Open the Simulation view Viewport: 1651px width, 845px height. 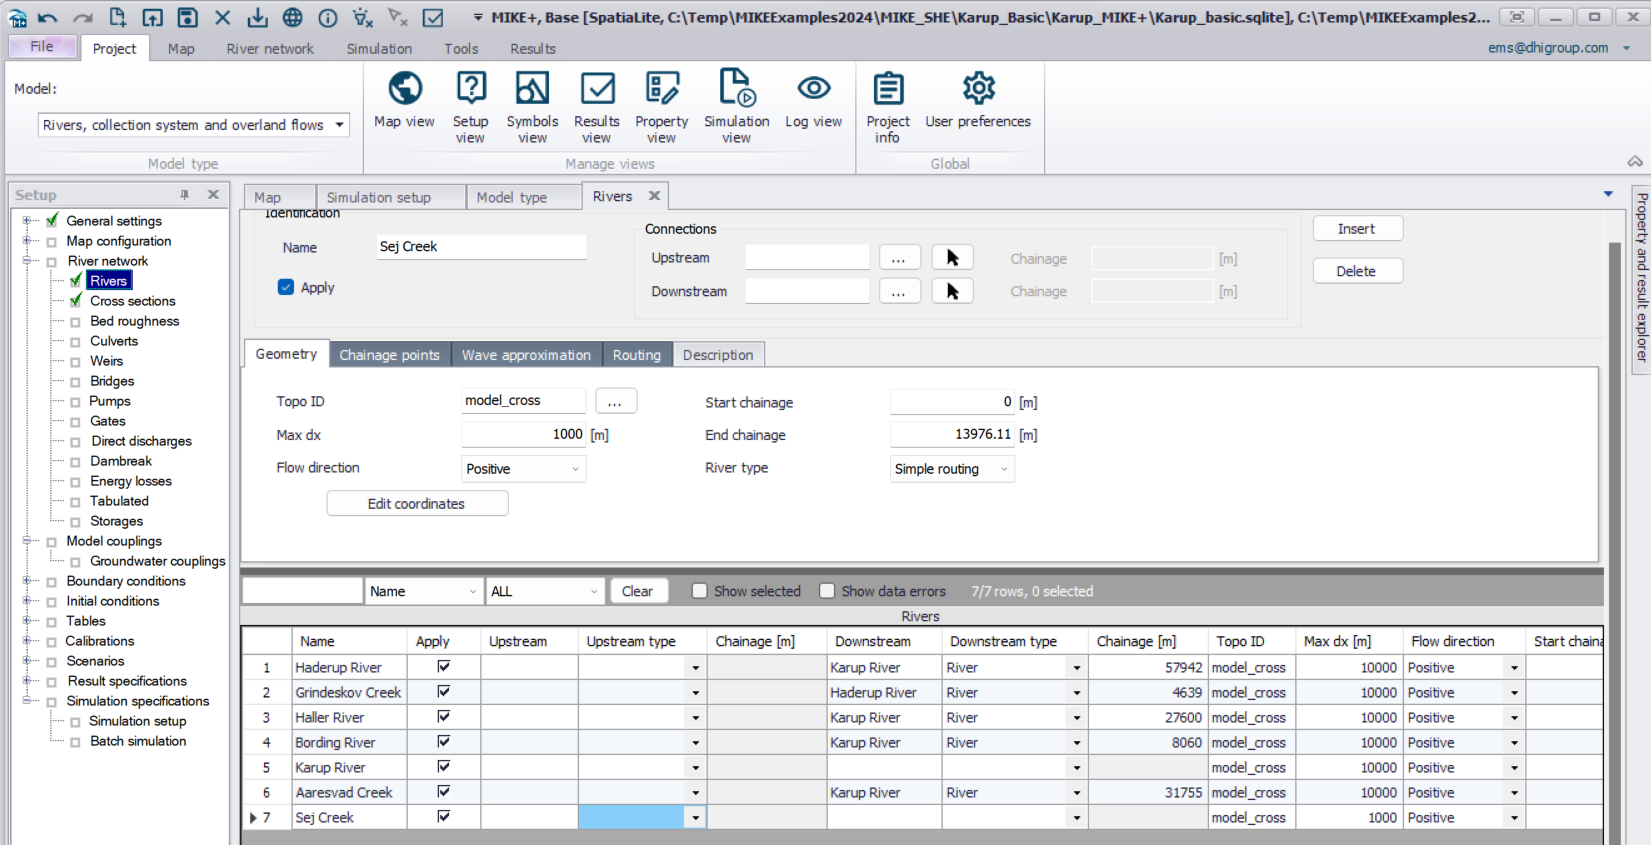(x=736, y=107)
